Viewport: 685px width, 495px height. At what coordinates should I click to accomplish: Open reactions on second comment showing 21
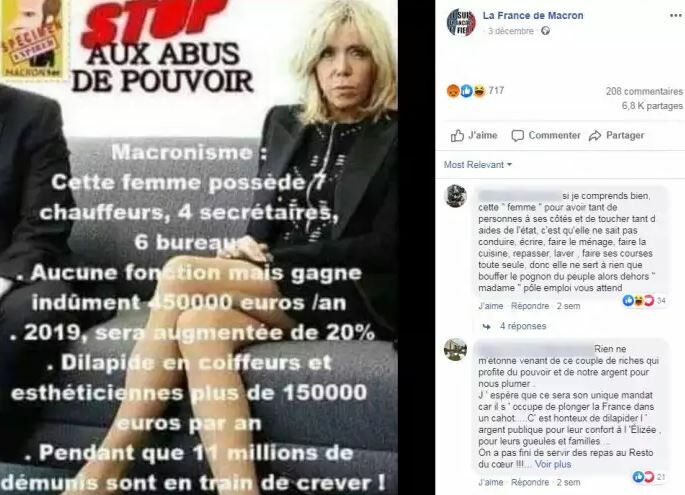point(649,477)
